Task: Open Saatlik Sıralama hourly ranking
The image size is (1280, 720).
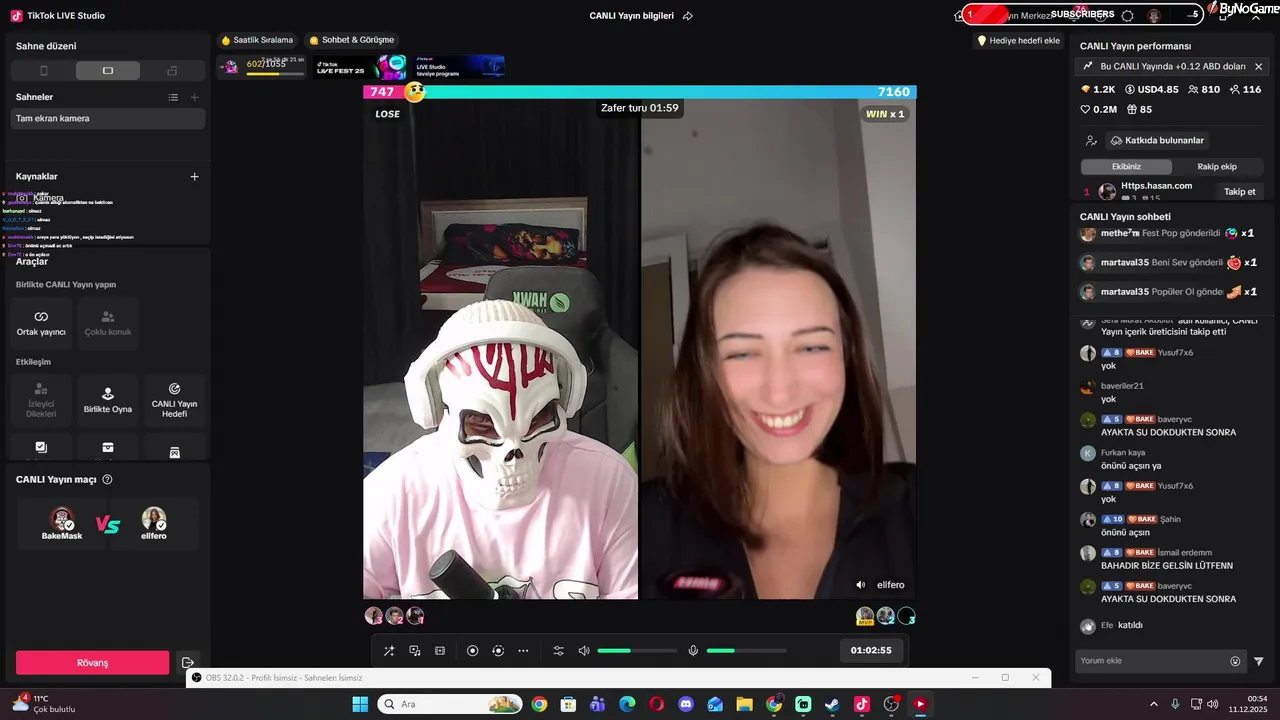Action: pos(257,40)
